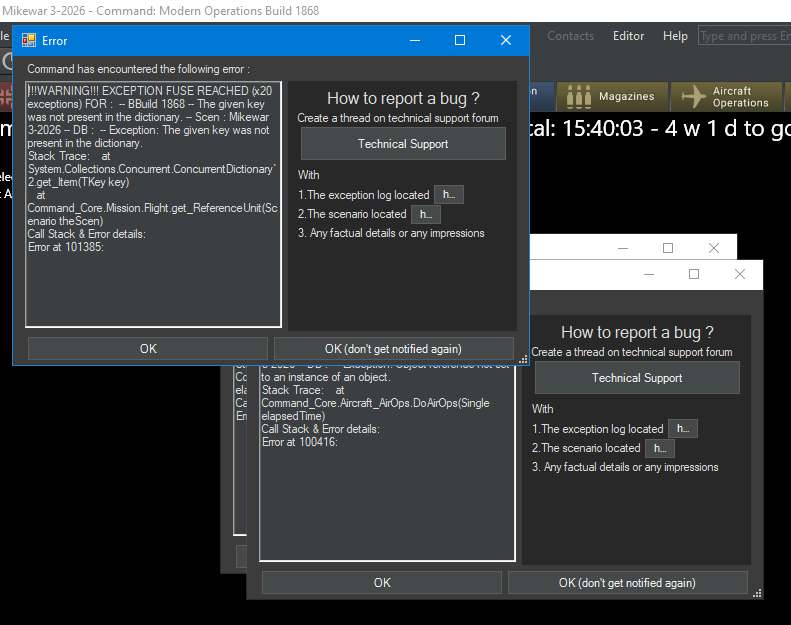Click 'Any factual details or any impressions' in front dialog
The height and width of the screenshot is (625, 791).
coord(397,233)
